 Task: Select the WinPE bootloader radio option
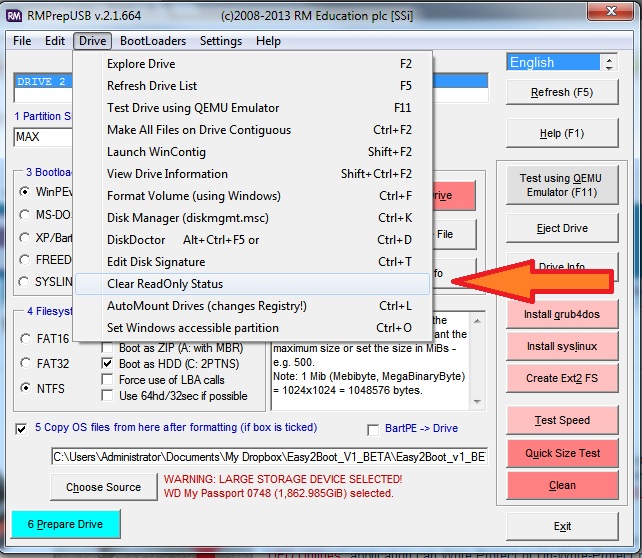tap(25, 192)
